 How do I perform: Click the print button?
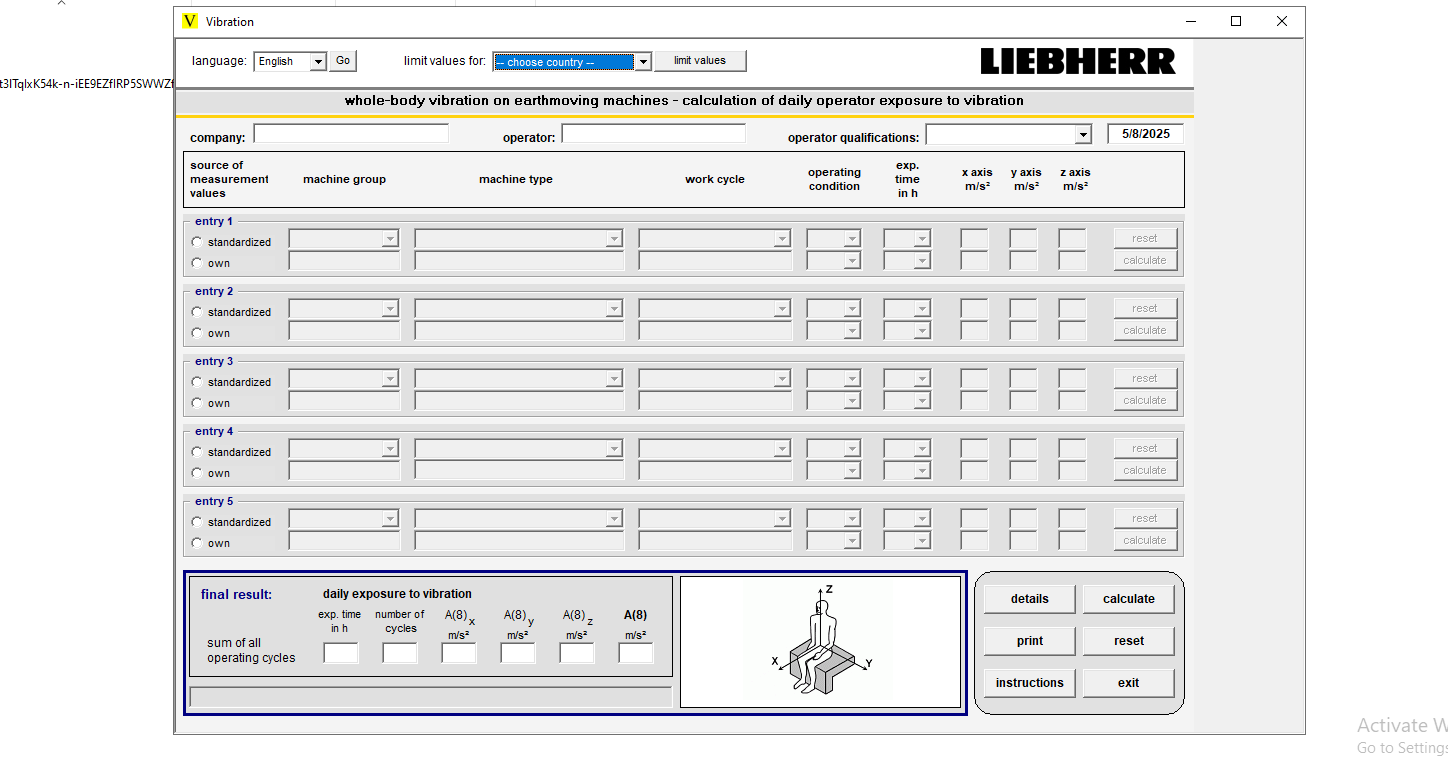(x=1030, y=641)
